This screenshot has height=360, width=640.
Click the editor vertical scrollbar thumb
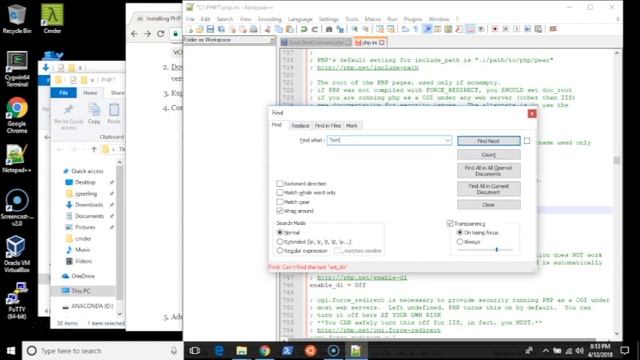(616, 160)
